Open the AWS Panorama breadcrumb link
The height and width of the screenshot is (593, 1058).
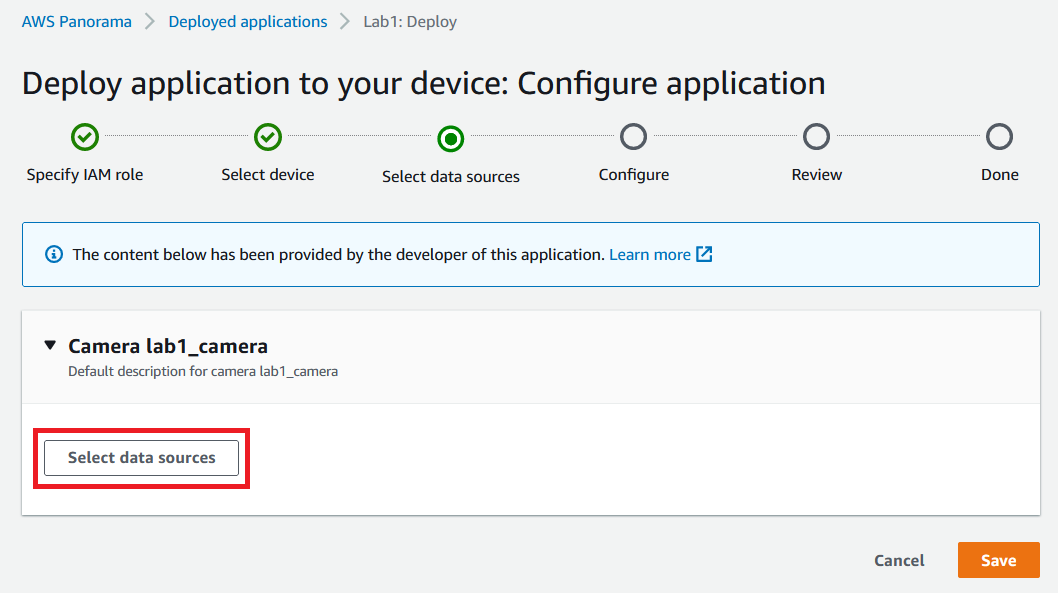[77, 22]
